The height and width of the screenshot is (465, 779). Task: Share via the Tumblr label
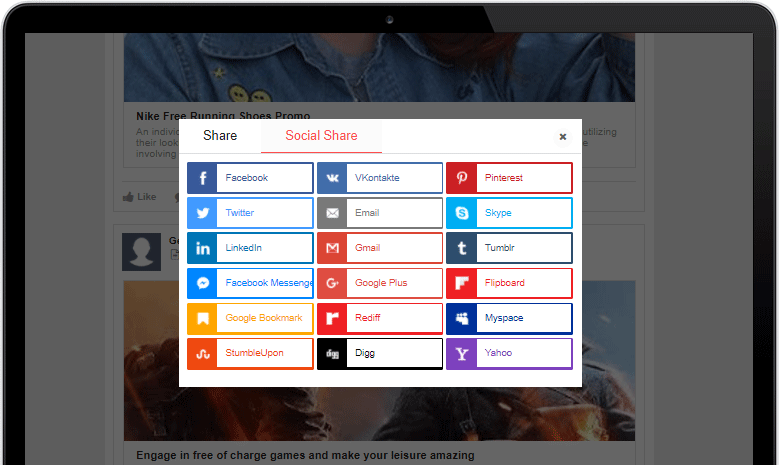click(x=500, y=247)
